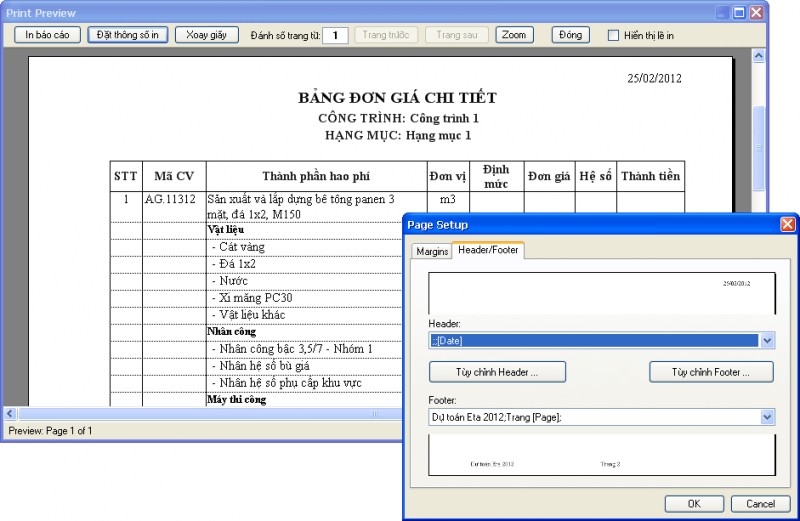Click the page number input field
Image resolution: width=800 pixels, height=521 pixels.
coord(336,36)
